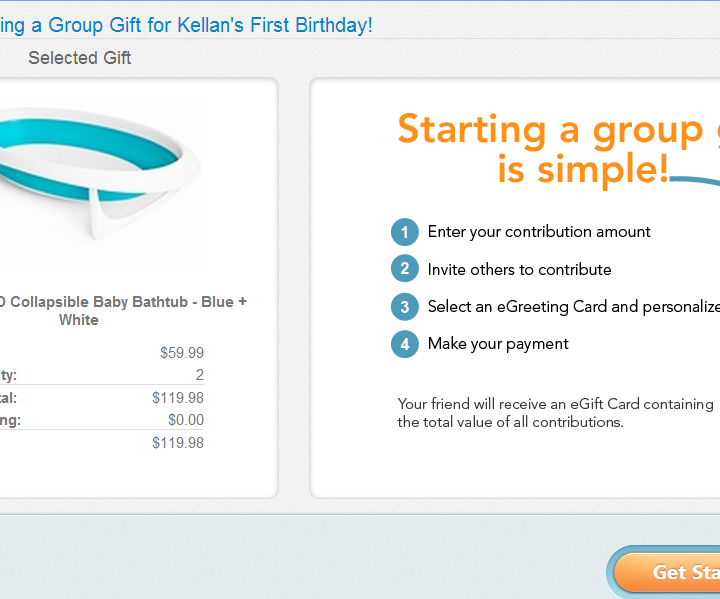The width and height of the screenshot is (720, 599).
Task: Click 'Make your payment' step text
Action: point(498,344)
